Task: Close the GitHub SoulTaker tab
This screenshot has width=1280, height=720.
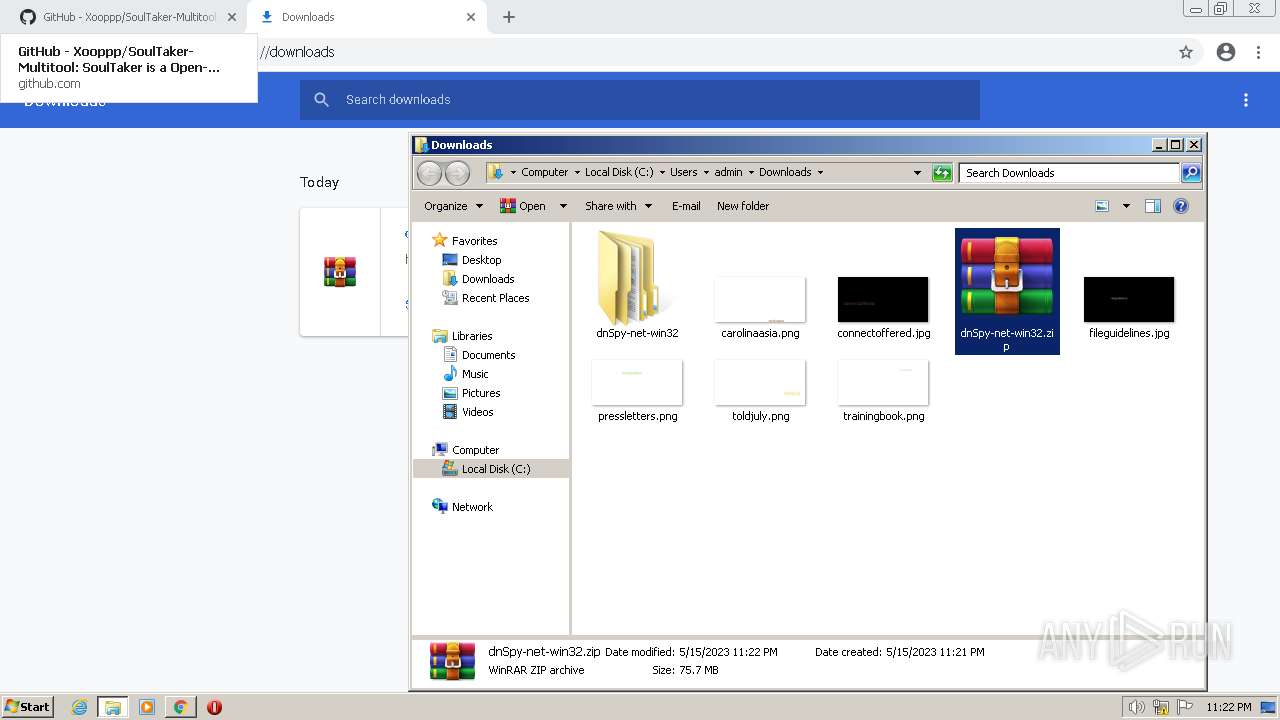Action: pos(231,17)
